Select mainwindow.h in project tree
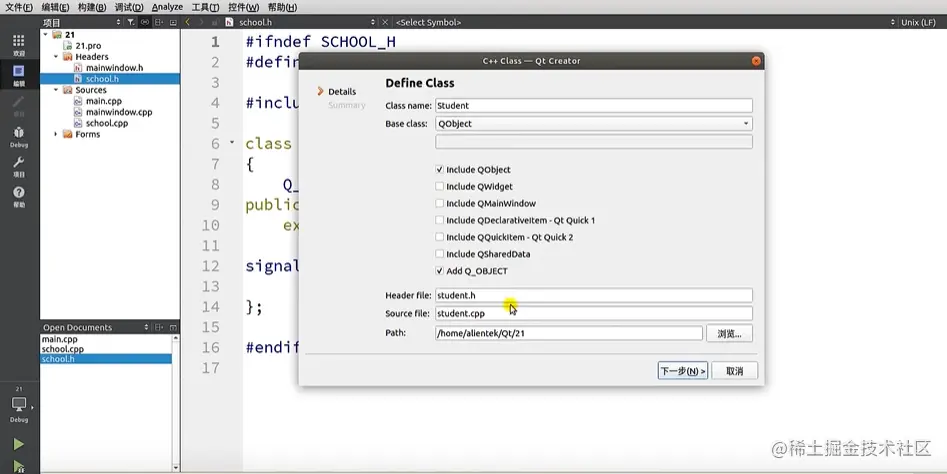This screenshot has height=474, width=947. [x=114, y=68]
